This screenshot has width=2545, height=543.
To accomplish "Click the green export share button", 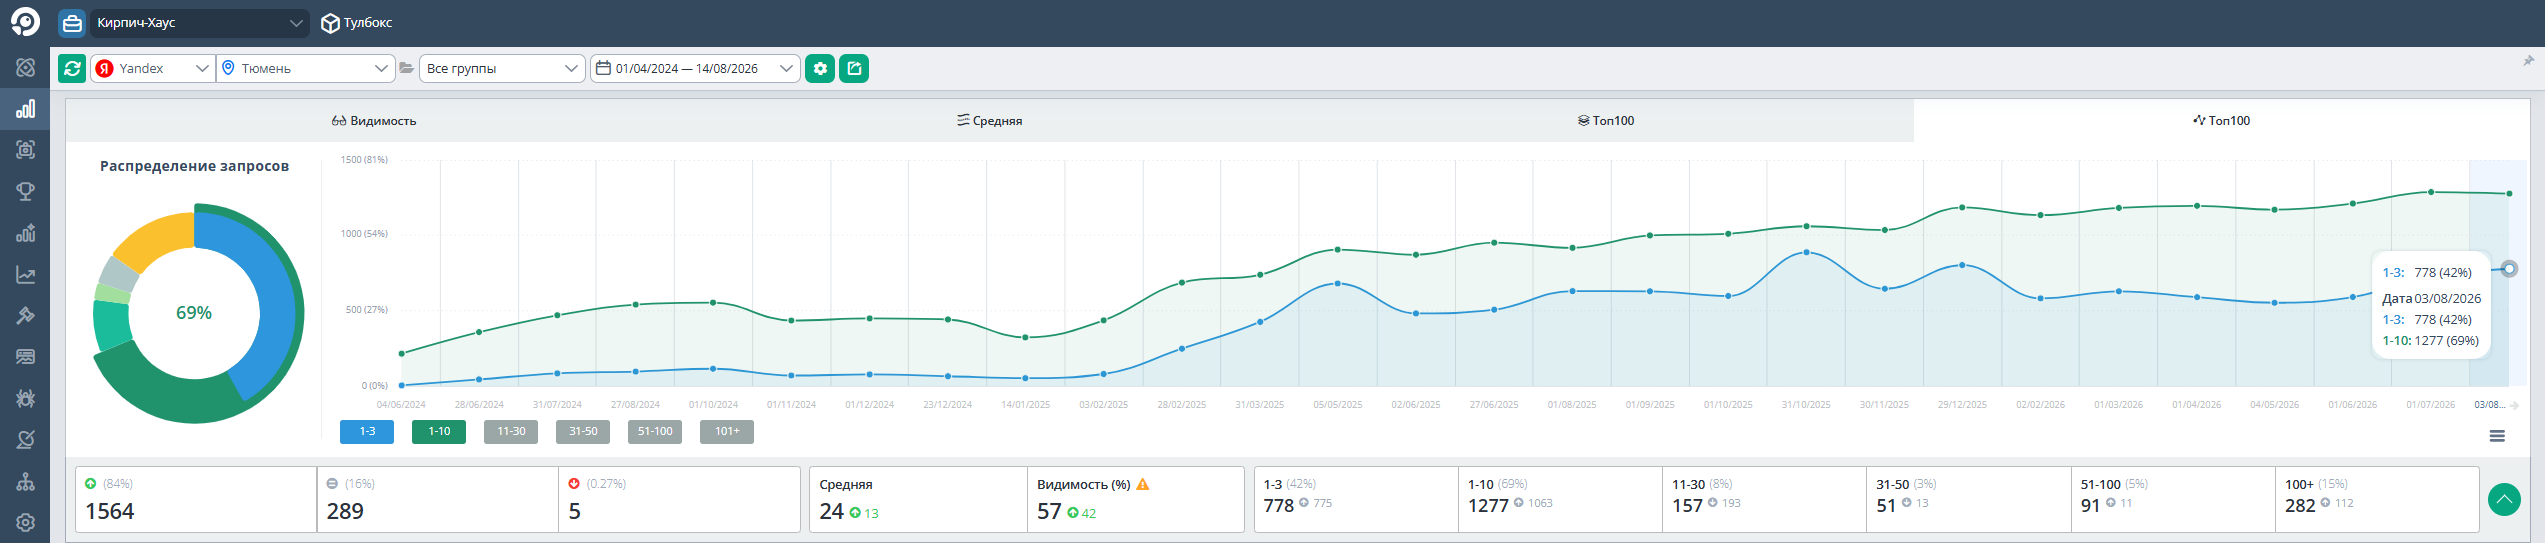I will (x=854, y=68).
